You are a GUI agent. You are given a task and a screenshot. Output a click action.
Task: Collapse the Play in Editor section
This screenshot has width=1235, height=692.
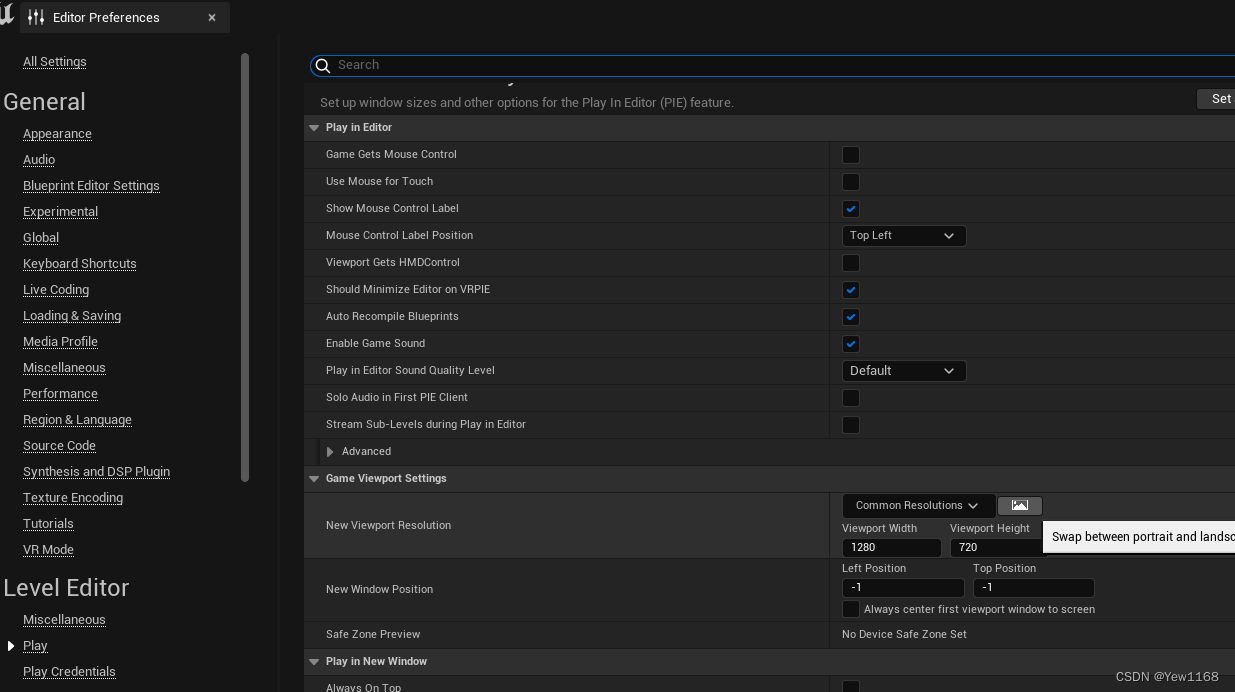314,128
